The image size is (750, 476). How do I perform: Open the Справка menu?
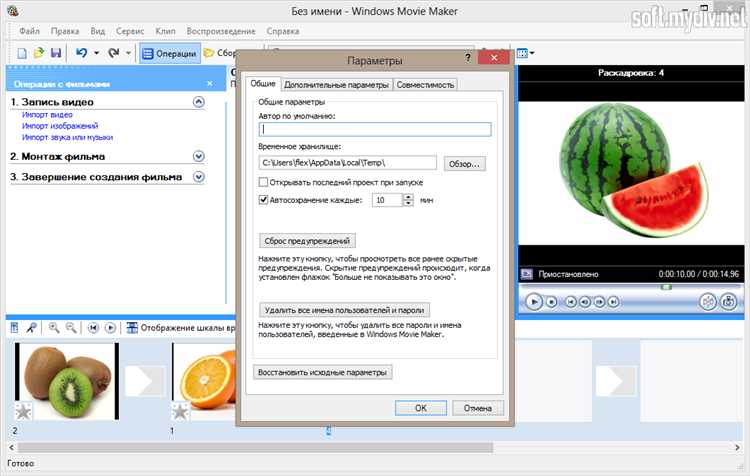tap(283, 31)
